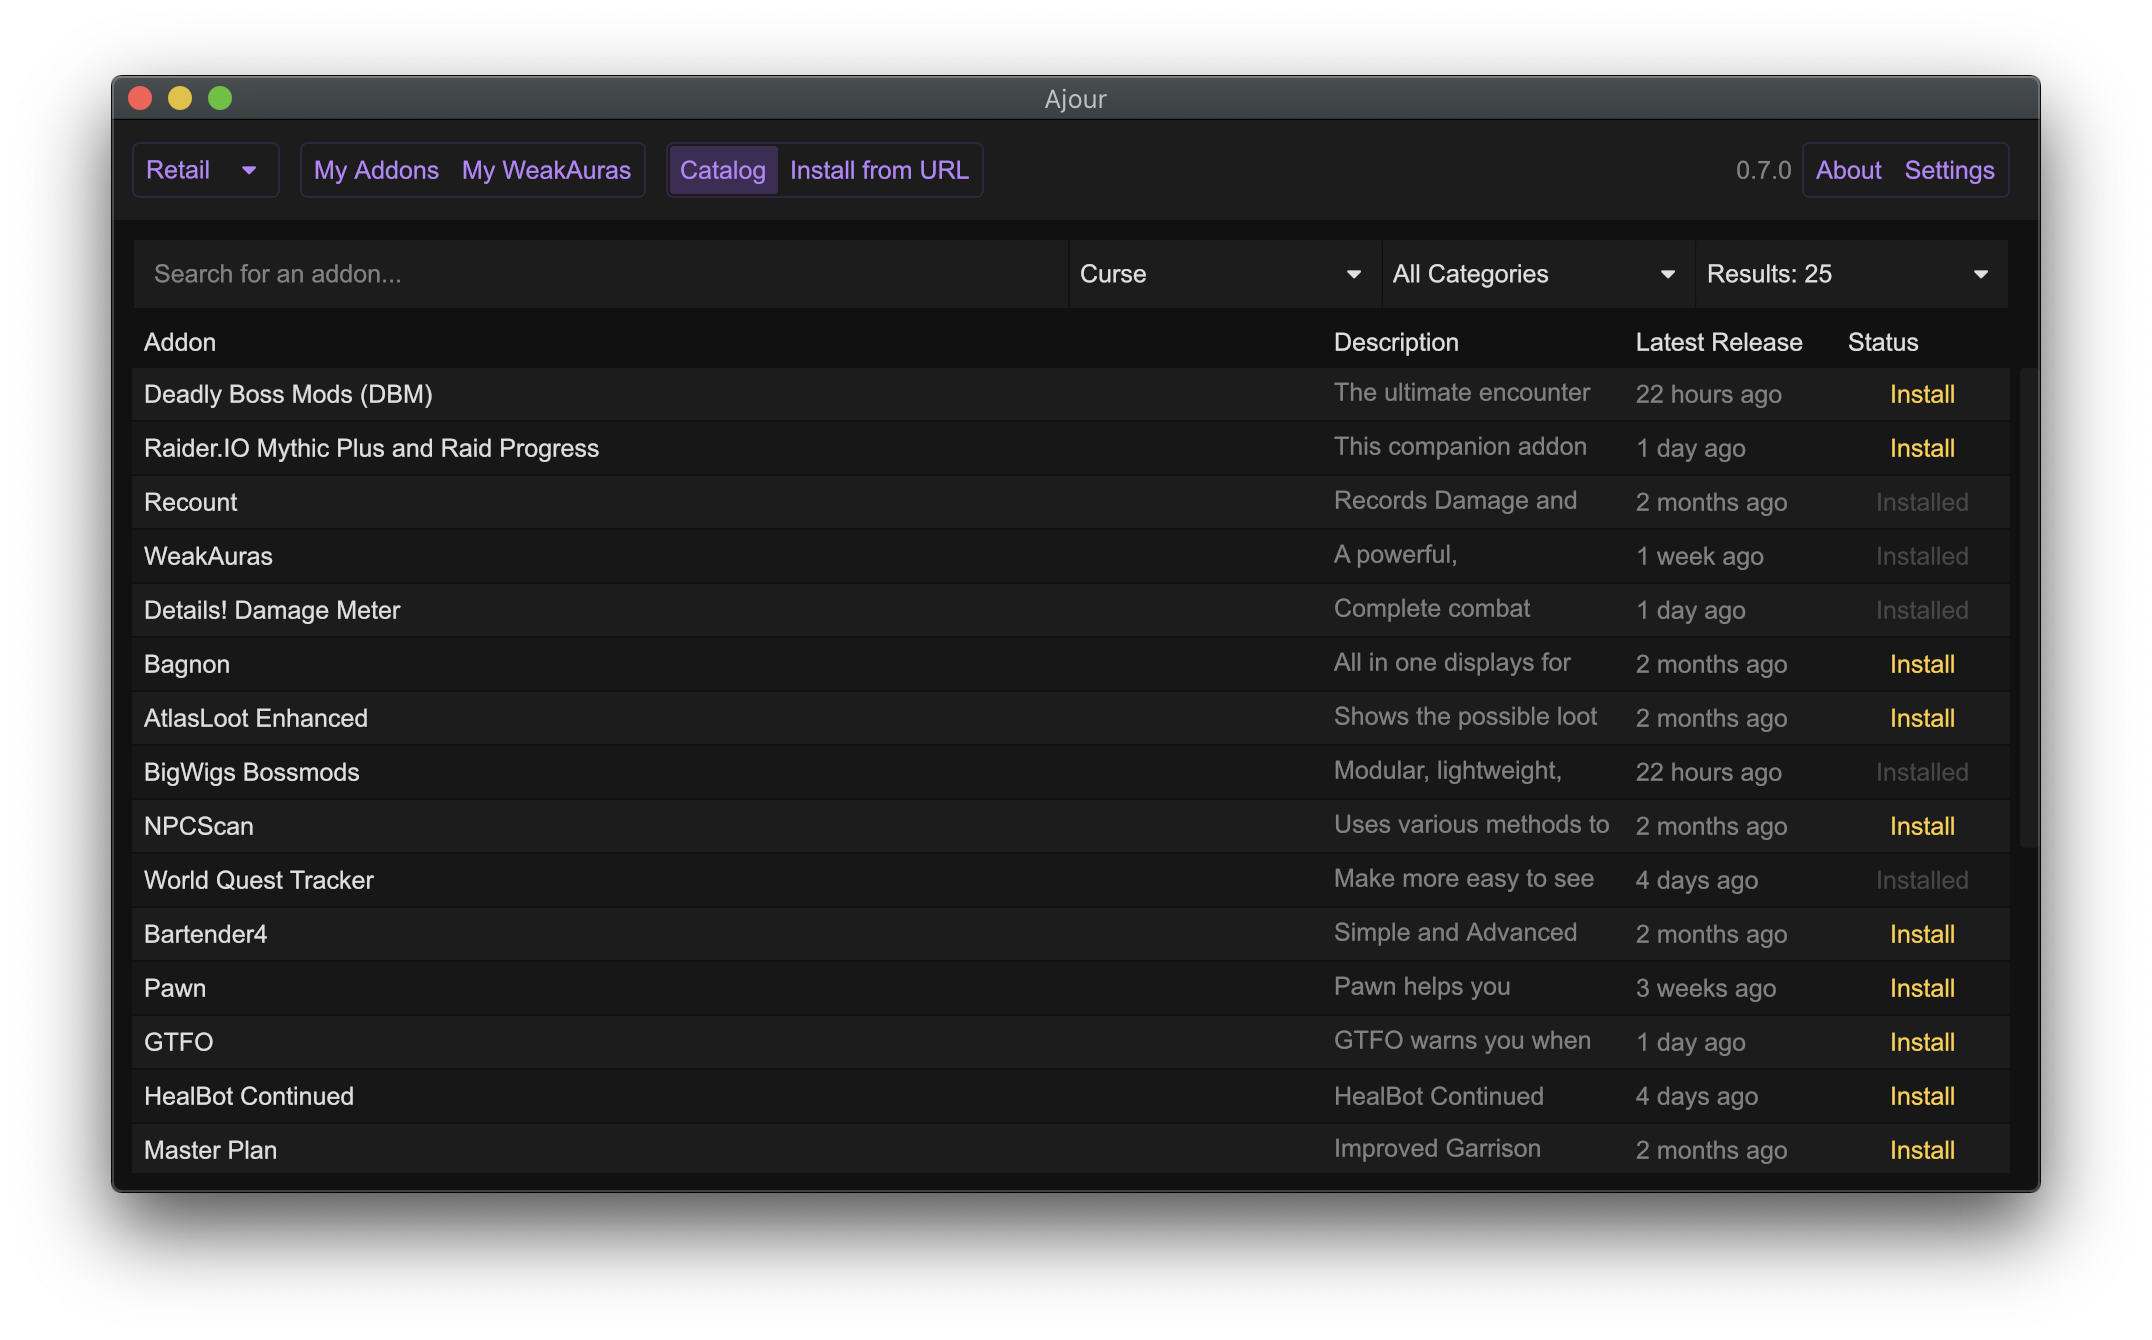Install Deadly Boss Mods (DBM)
The height and width of the screenshot is (1340, 2152).
[x=1921, y=394]
